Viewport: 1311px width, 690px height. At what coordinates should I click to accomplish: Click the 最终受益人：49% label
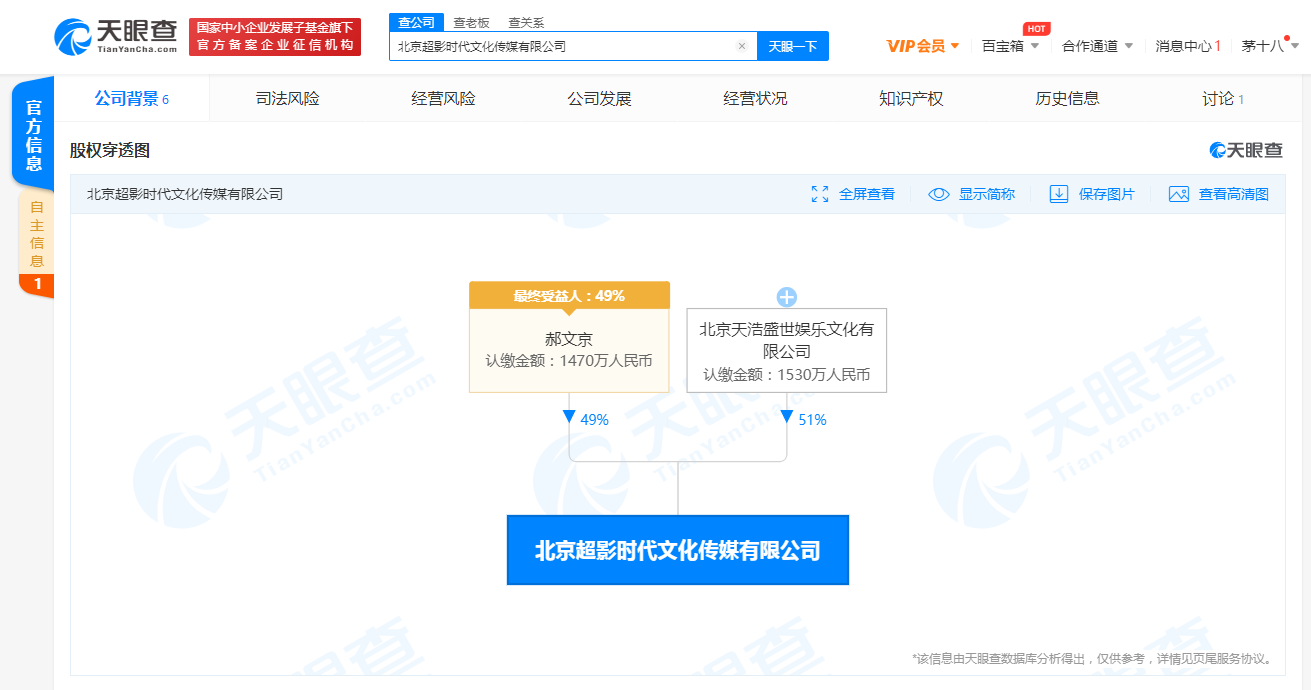click(569, 296)
